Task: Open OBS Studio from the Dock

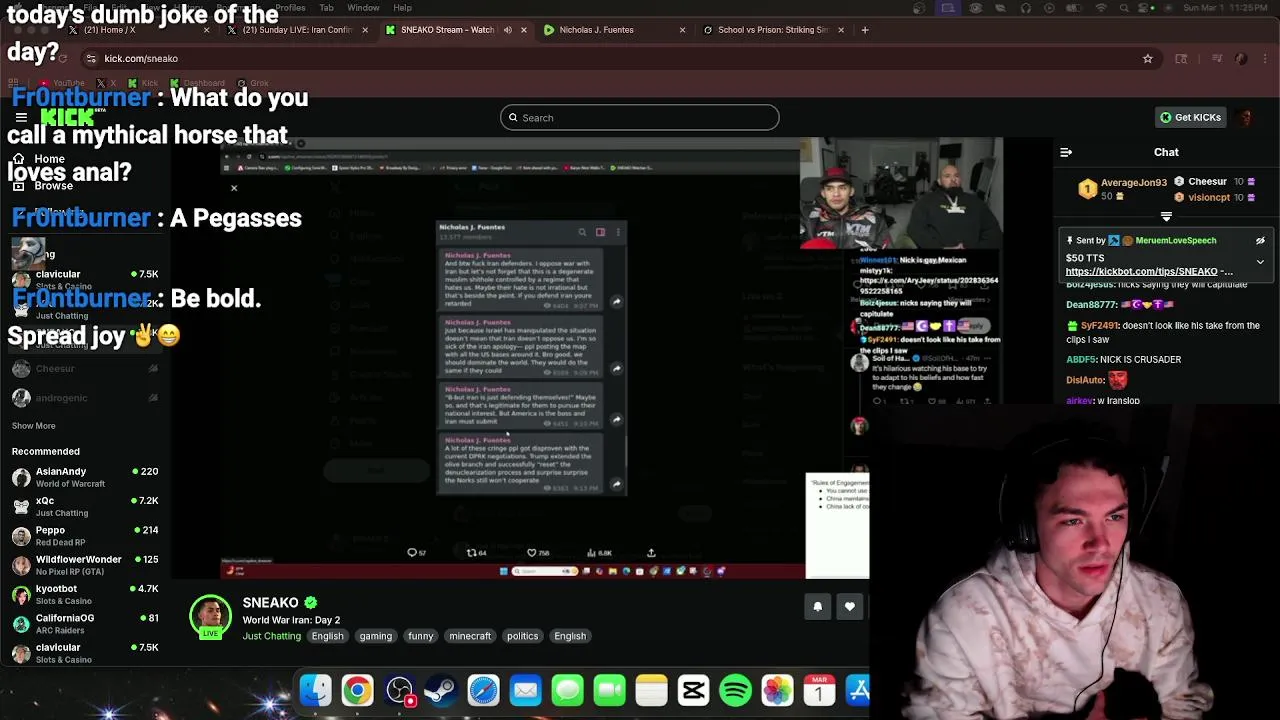Action: click(x=399, y=690)
